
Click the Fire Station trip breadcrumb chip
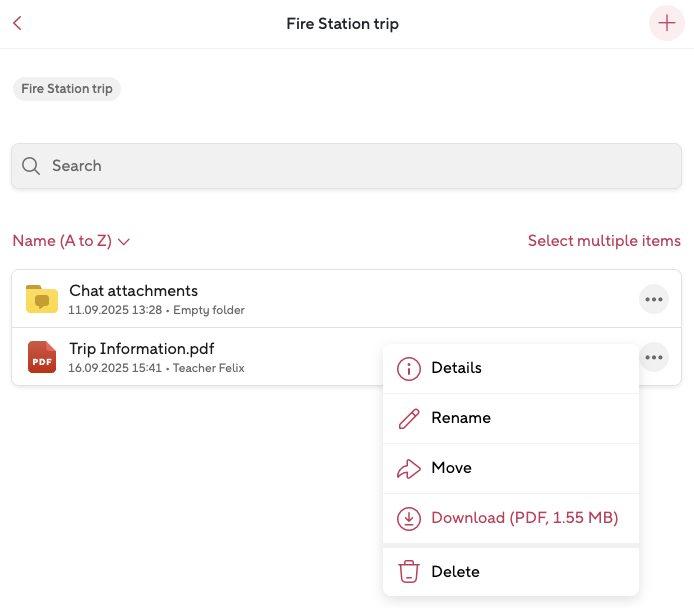[67, 89]
